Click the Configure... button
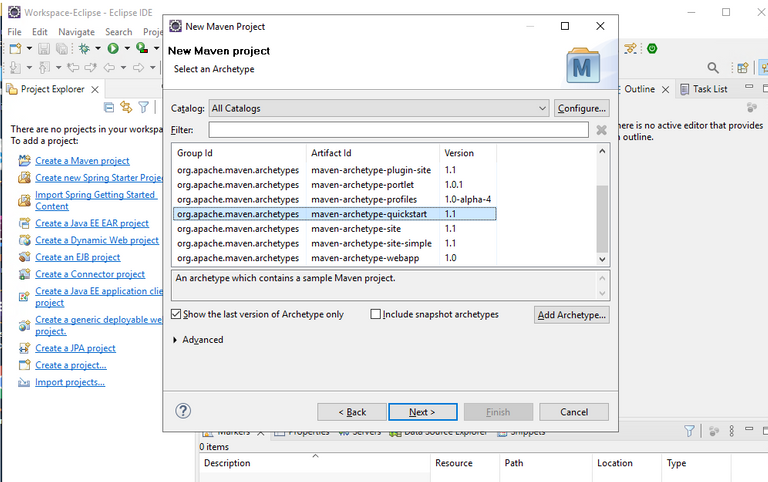 click(x=582, y=108)
